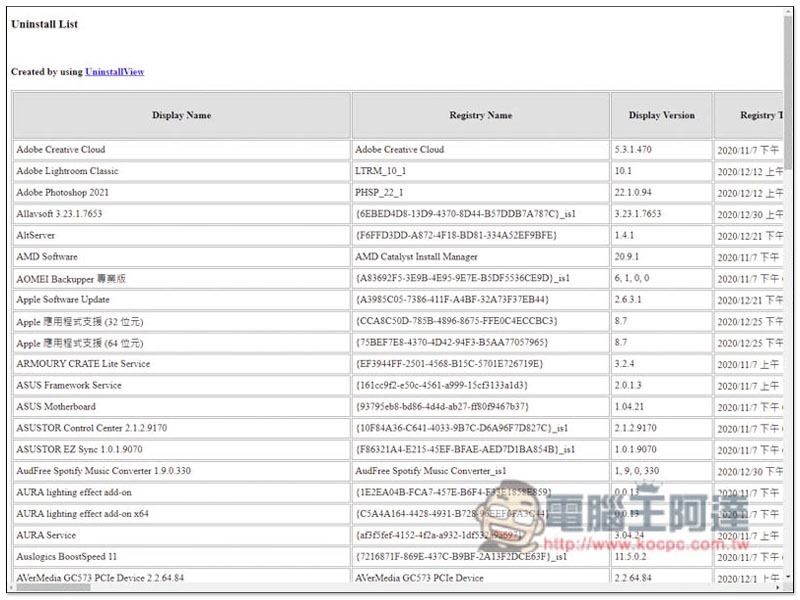This screenshot has width=800, height=600.
Task: Click the AURA lighting effect add-on x64 cell
Action: pos(182,514)
